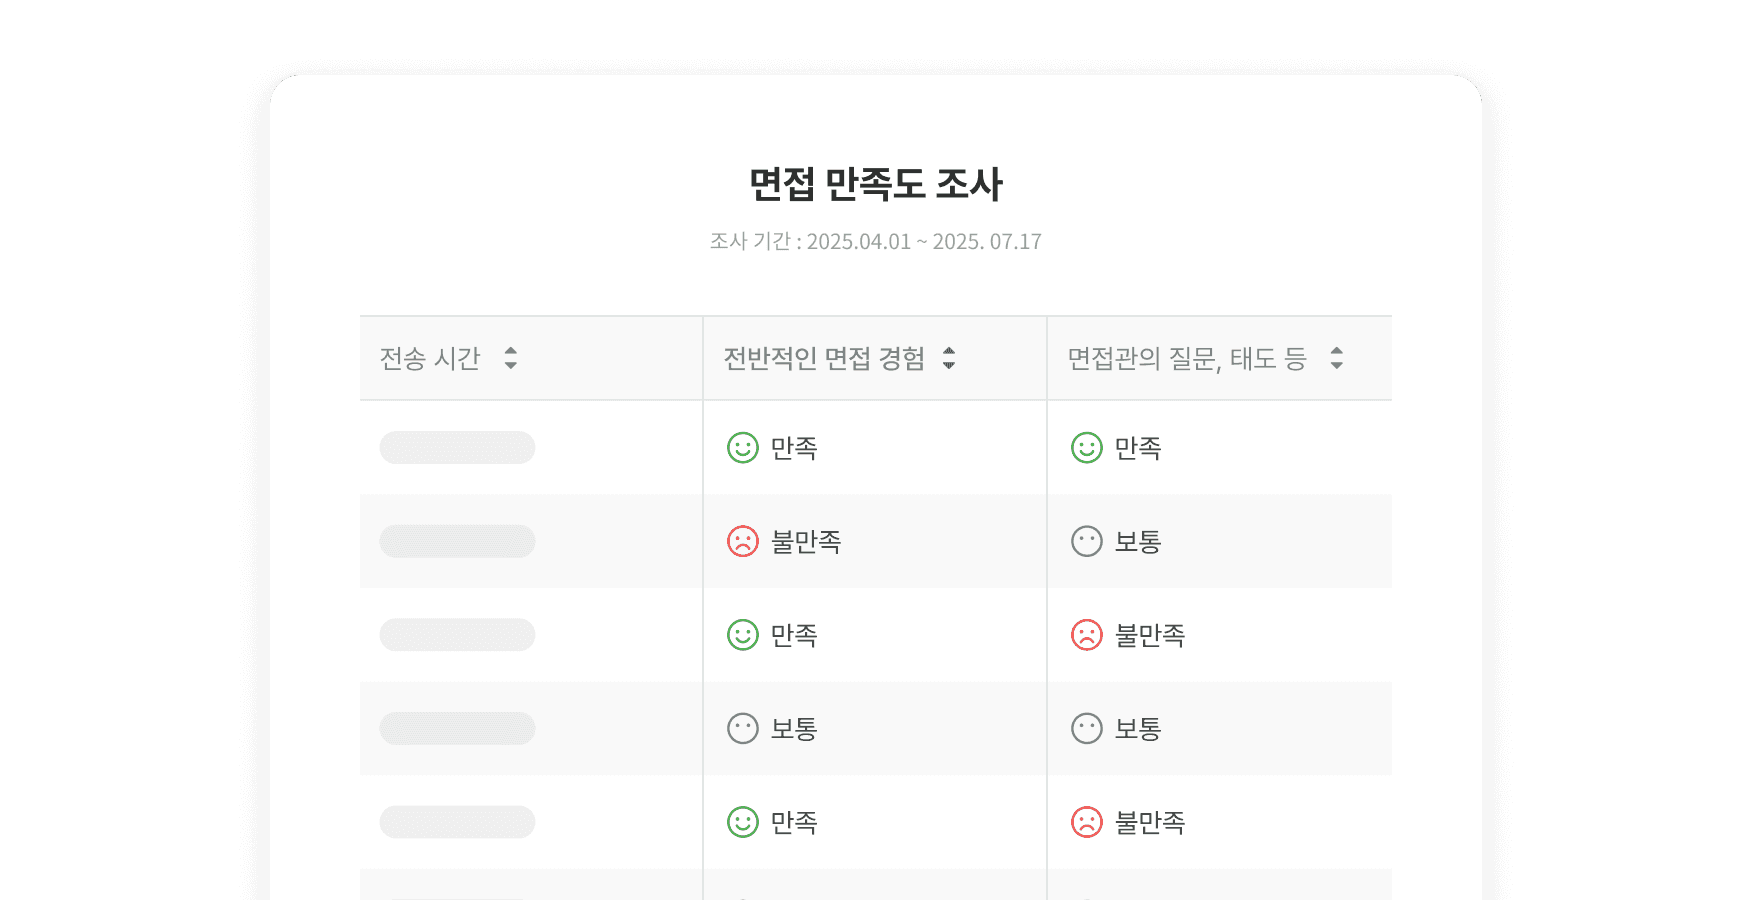Click the first row's send-time placeholder
The height and width of the screenshot is (900, 1752).
pyautogui.click(x=457, y=448)
